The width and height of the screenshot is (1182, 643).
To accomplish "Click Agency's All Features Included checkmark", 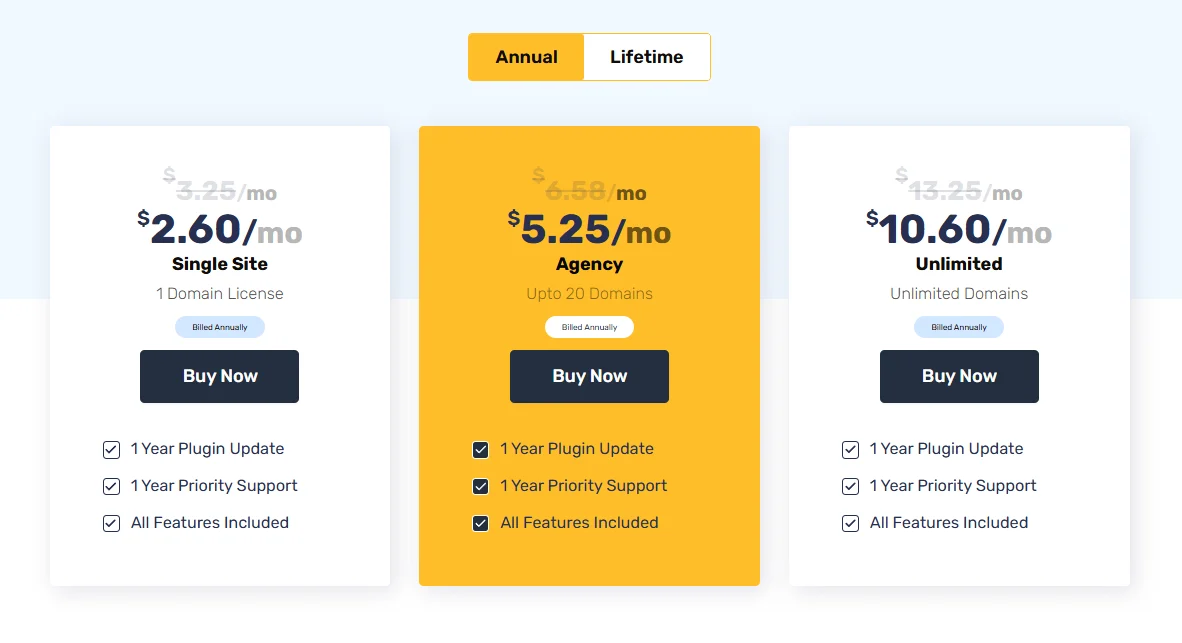I will pos(480,524).
